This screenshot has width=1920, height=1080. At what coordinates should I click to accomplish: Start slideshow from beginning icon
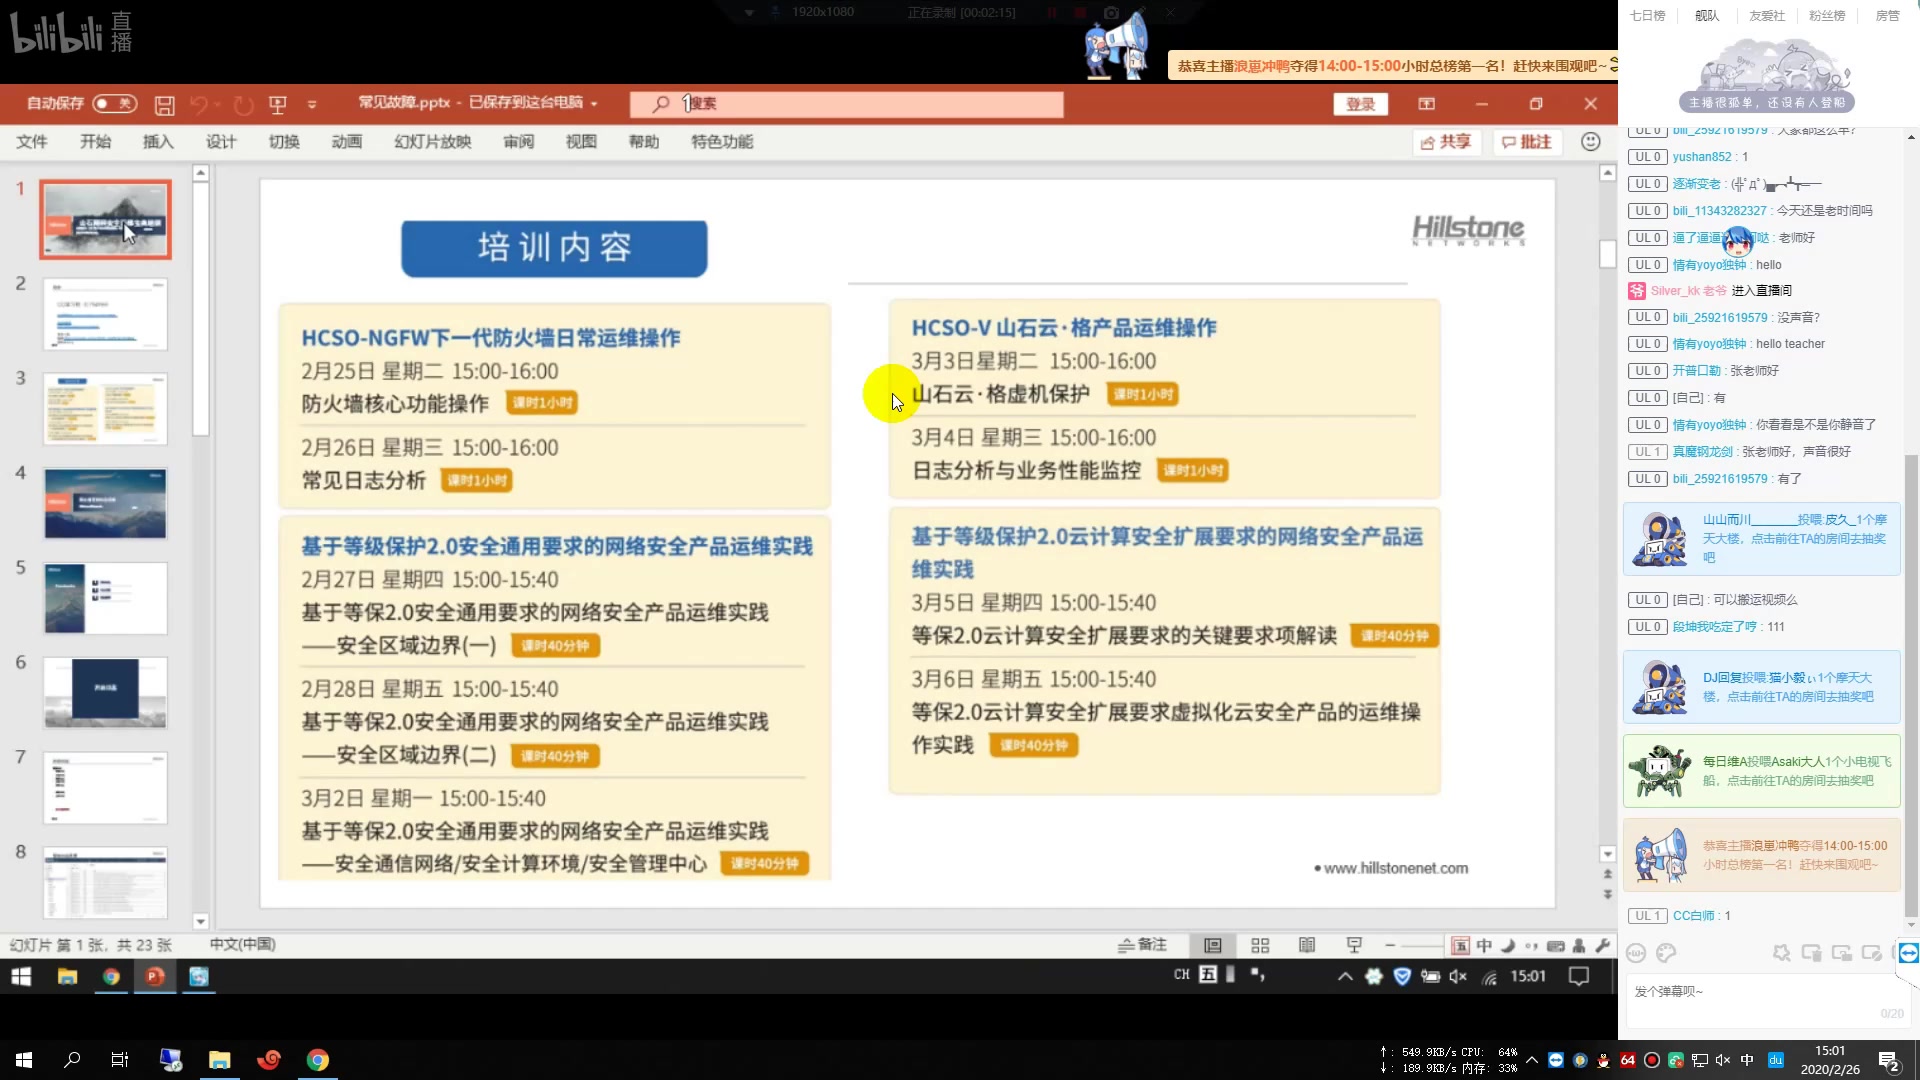coord(278,104)
